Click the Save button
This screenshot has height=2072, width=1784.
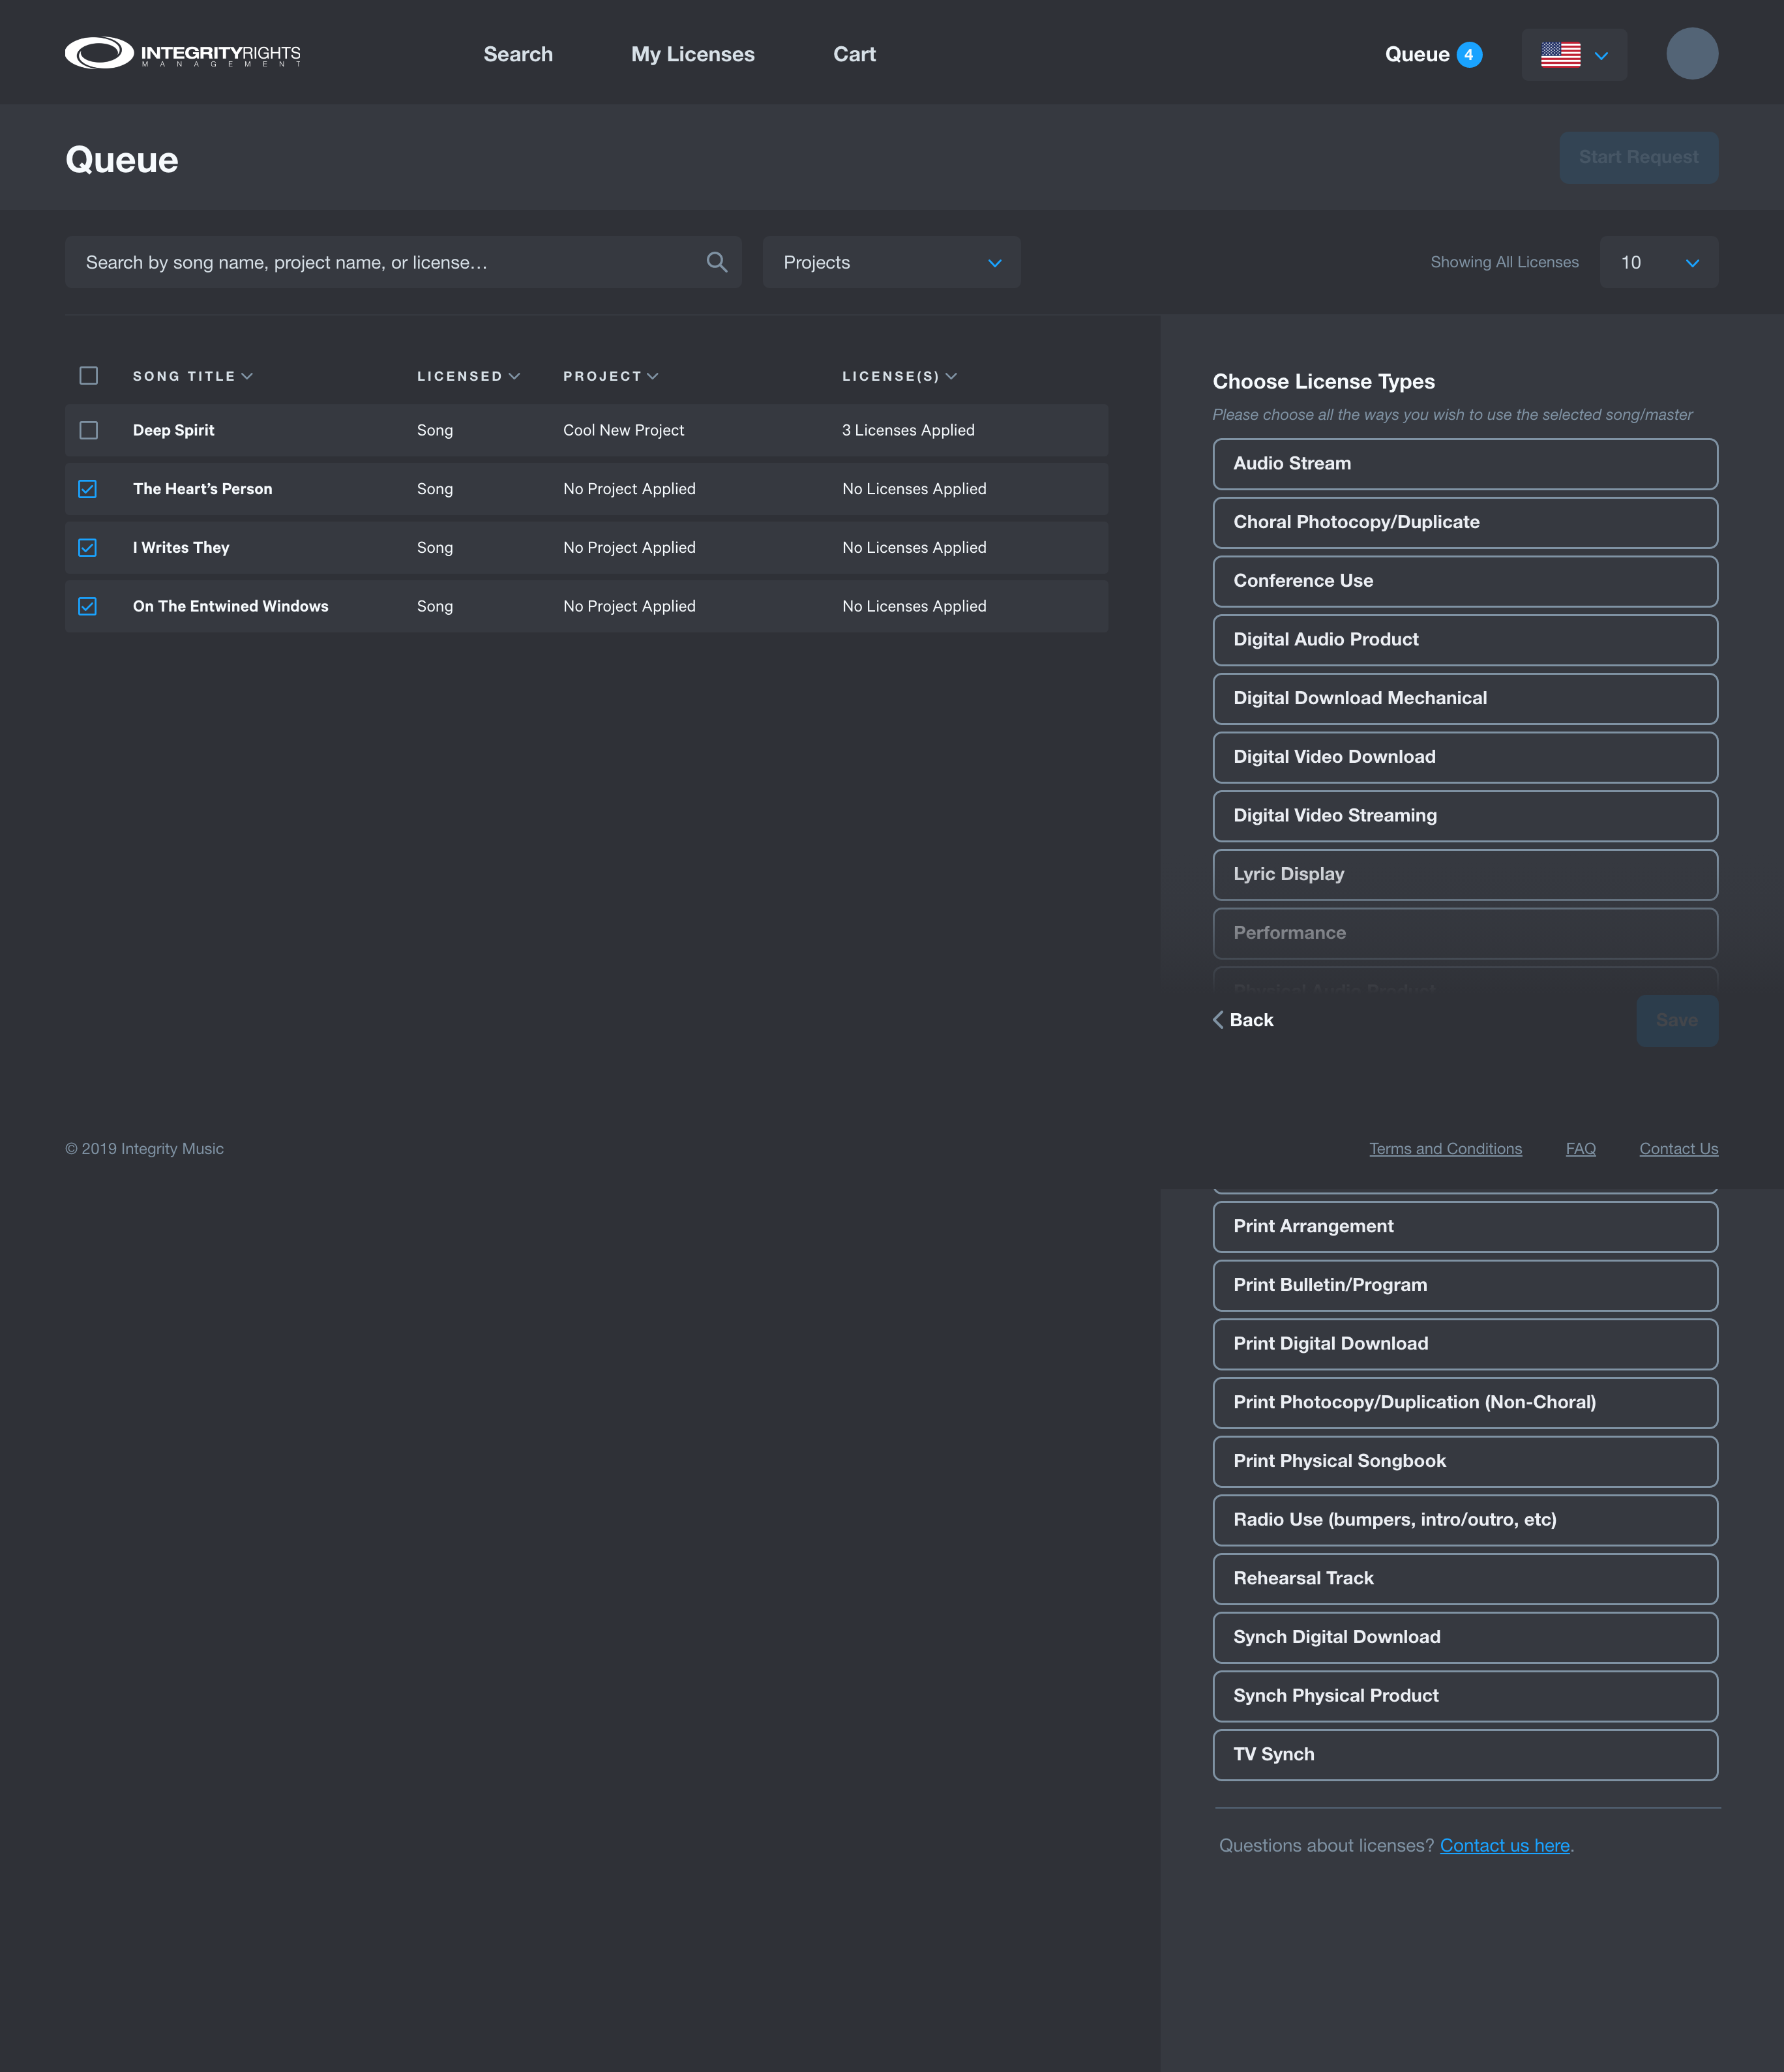(x=1677, y=1020)
